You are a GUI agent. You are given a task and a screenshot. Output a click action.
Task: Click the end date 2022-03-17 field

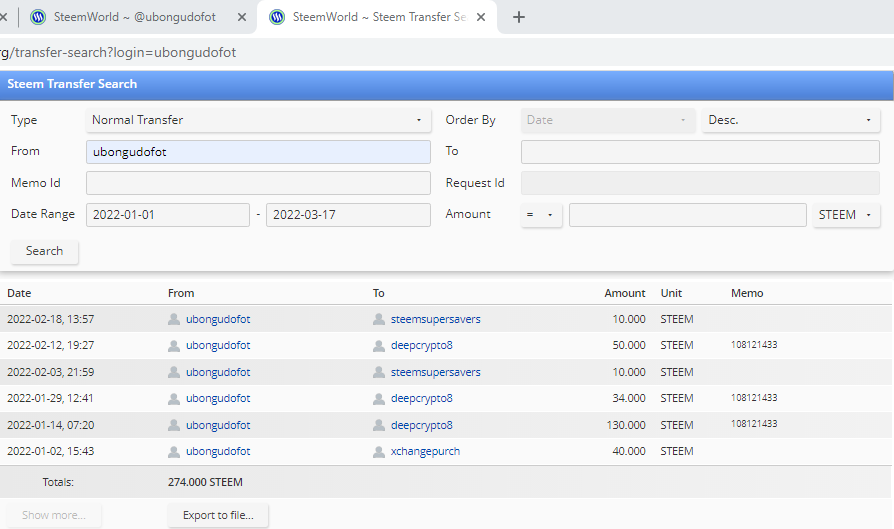348,215
